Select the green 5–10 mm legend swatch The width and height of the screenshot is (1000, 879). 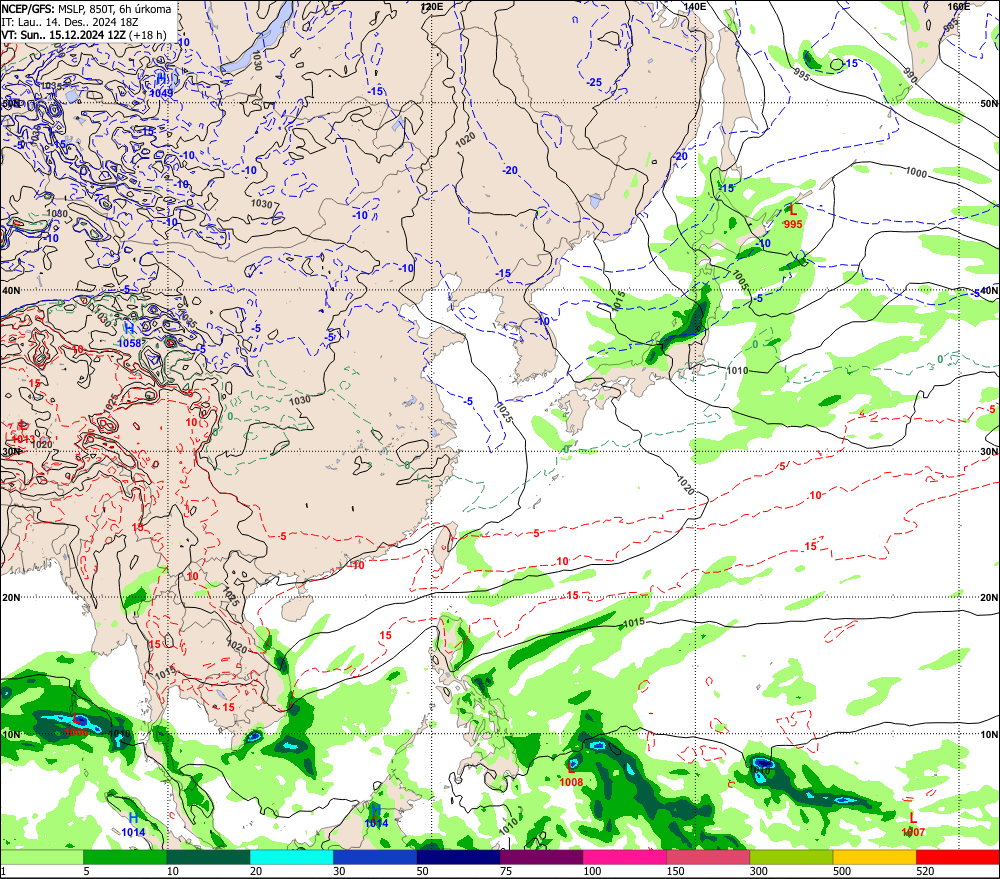[125, 857]
